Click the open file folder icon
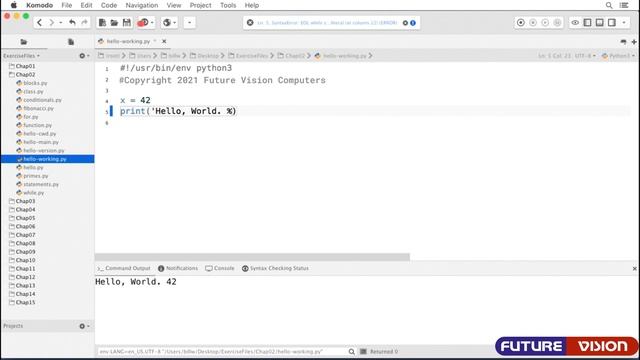Viewport: 640px width, 360px height. pos(114,22)
